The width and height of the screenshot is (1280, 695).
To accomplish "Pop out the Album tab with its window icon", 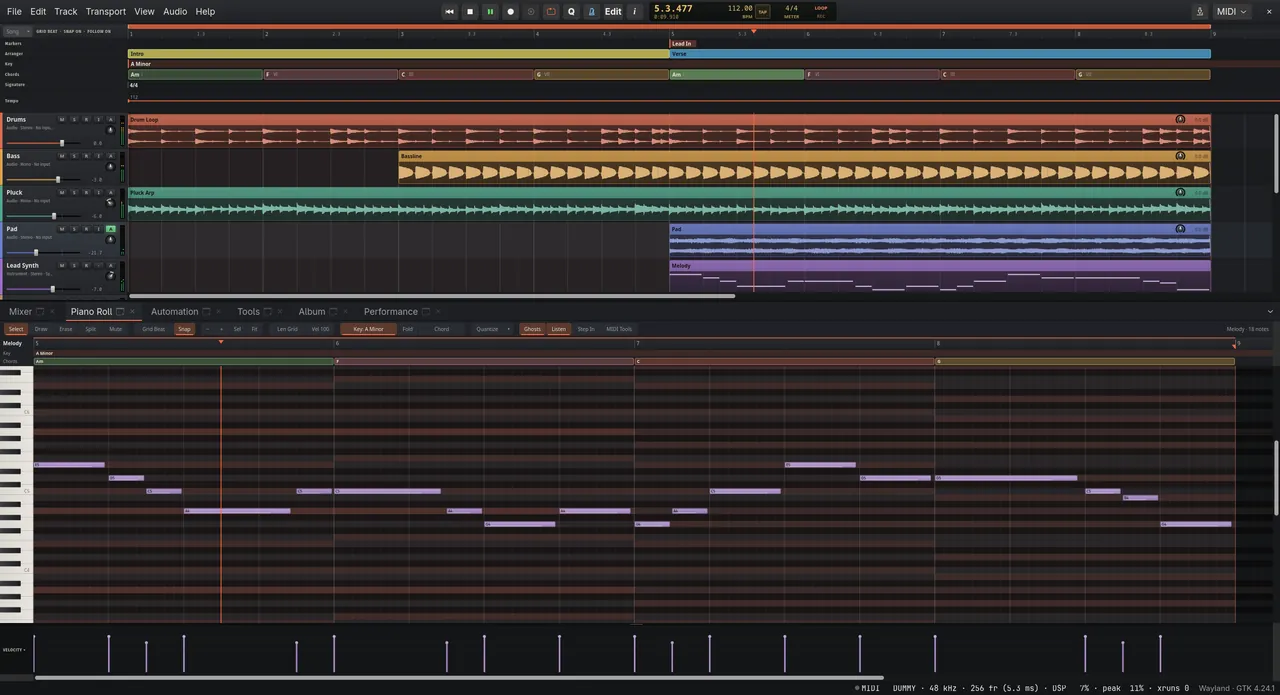I will pos(333,312).
